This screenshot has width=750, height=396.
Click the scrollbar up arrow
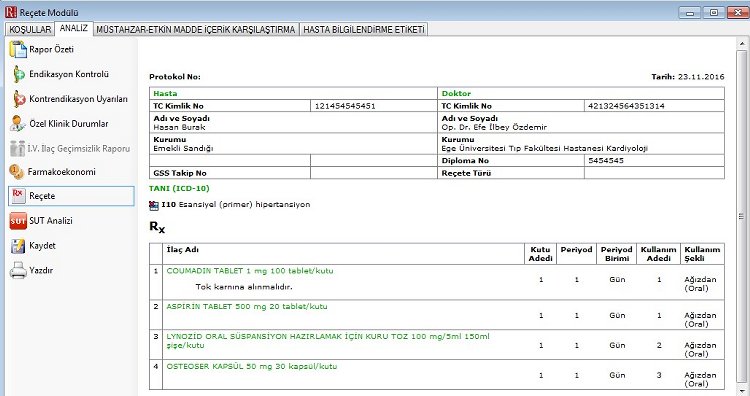[742, 44]
